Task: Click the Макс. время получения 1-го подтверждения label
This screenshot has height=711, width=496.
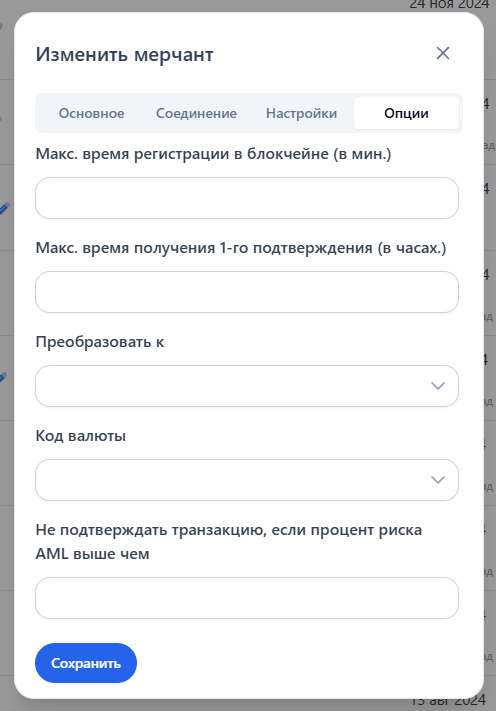Action: coord(241,248)
